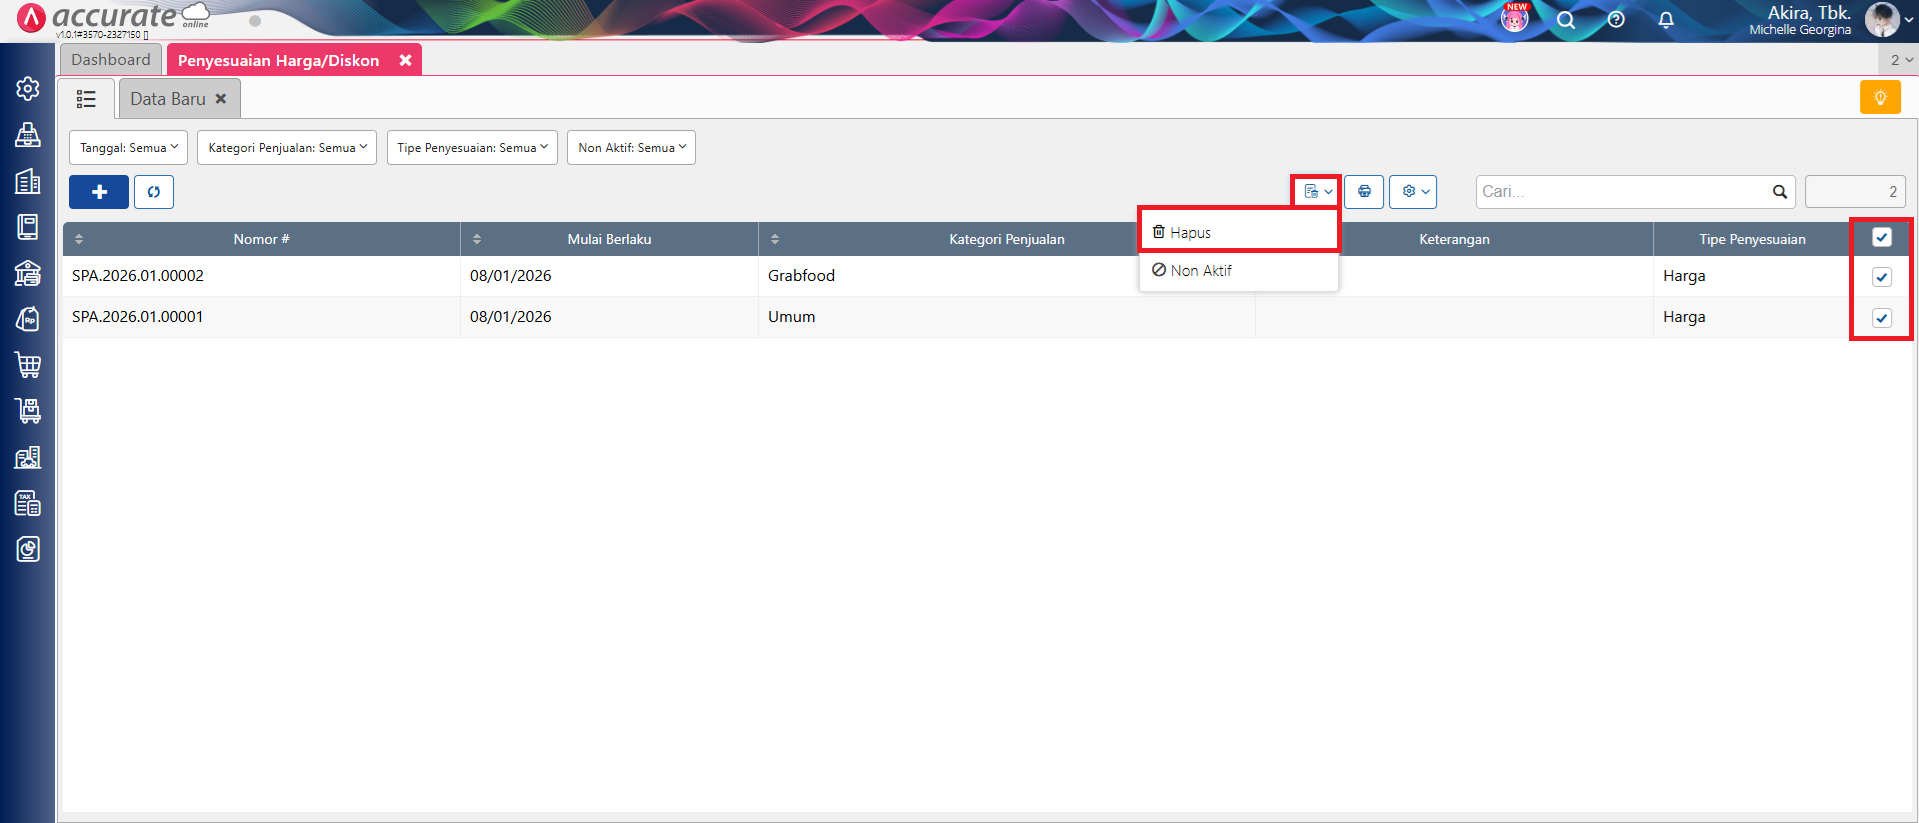This screenshot has width=1919, height=823.
Task: Open the list view icon tab
Action: (x=87, y=99)
